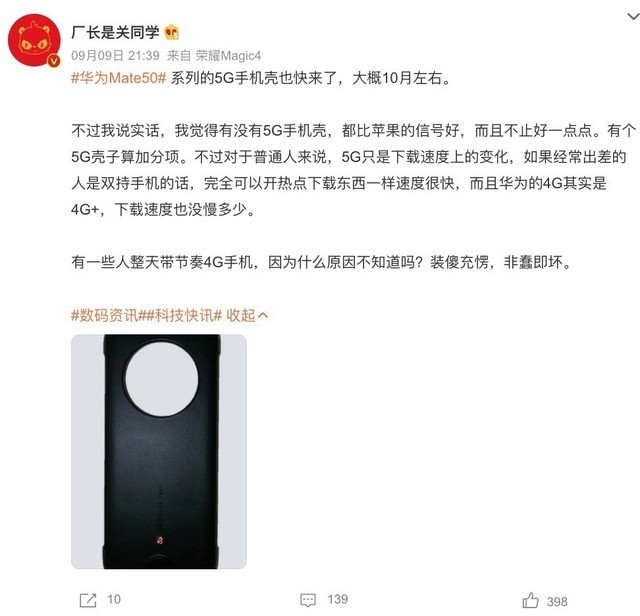This screenshot has height=616, width=640.
Task: Expand post options chevron at top right
Action: pyautogui.click(x=633, y=17)
